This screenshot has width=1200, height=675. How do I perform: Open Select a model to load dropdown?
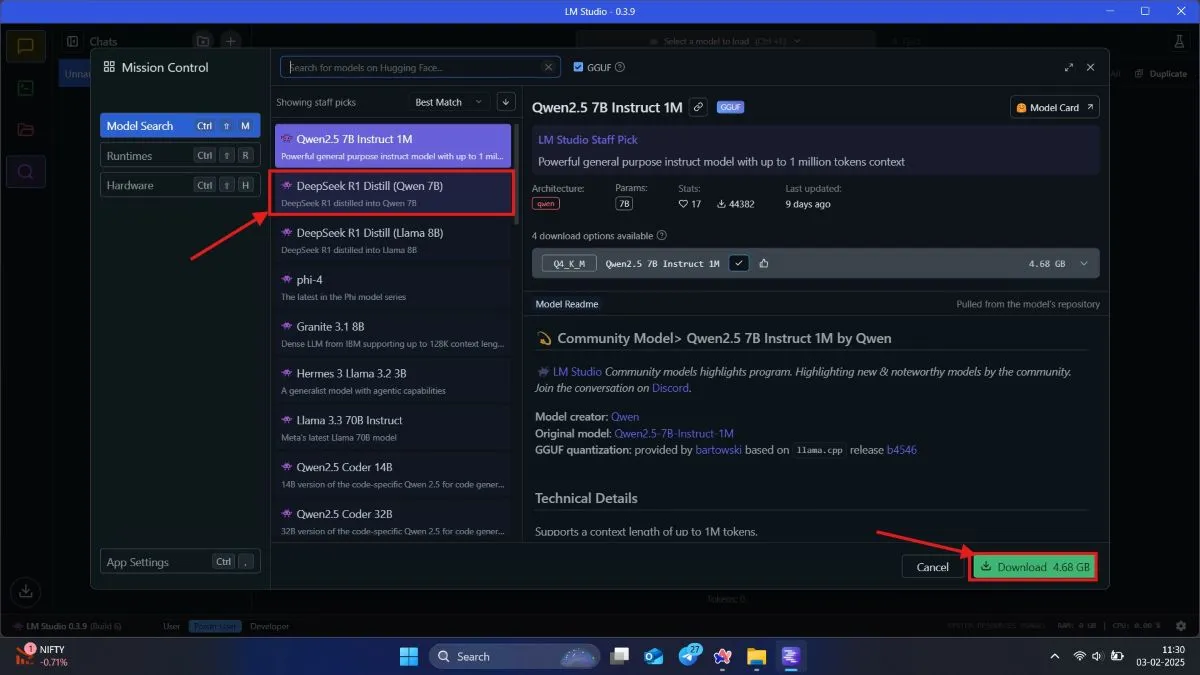click(724, 41)
